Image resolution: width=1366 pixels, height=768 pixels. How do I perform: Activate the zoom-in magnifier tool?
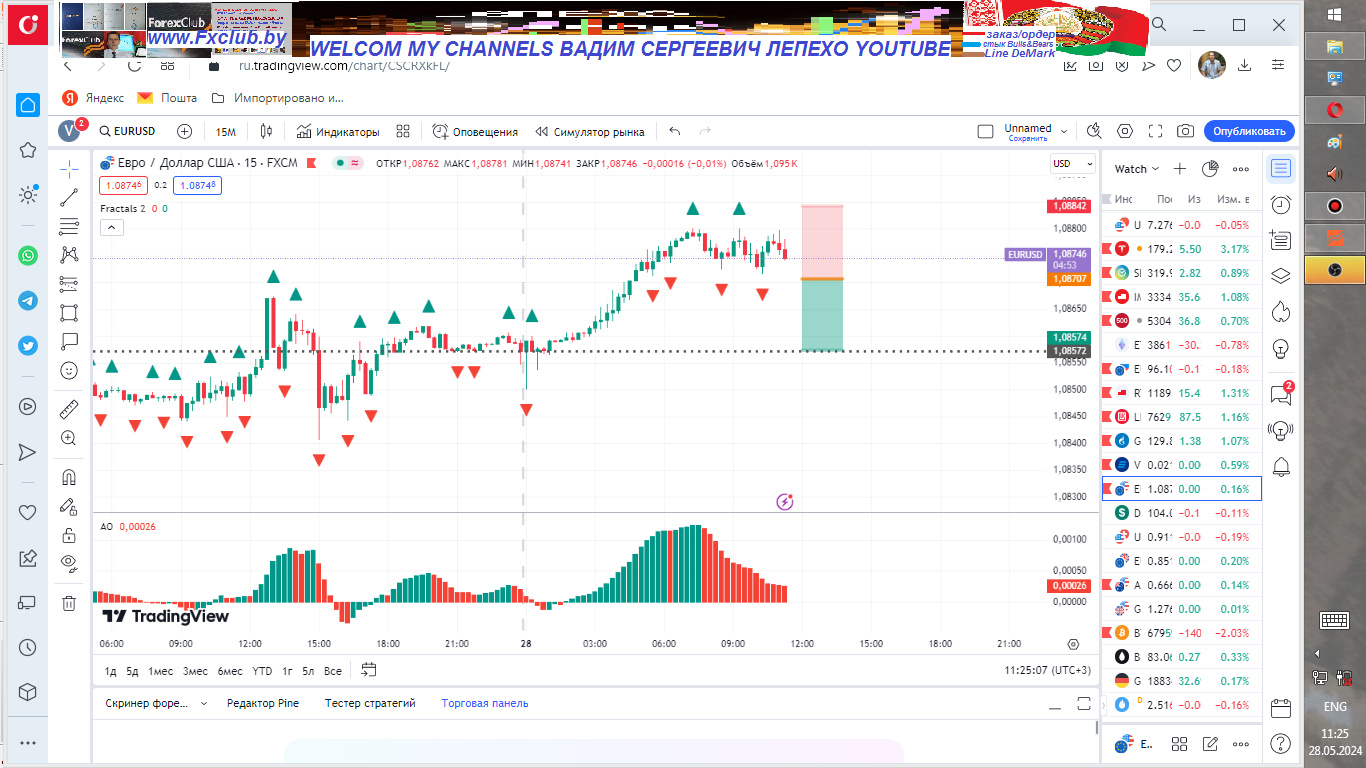pyautogui.click(x=69, y=438)
